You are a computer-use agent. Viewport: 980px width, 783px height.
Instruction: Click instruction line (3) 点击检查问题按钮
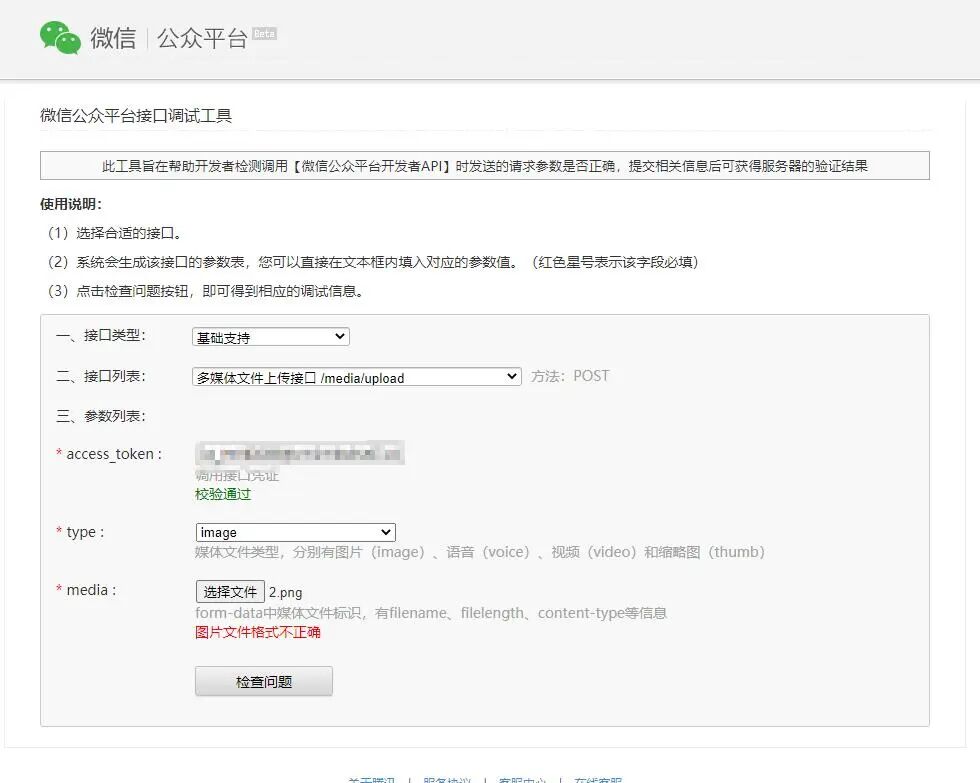[206, 291]
